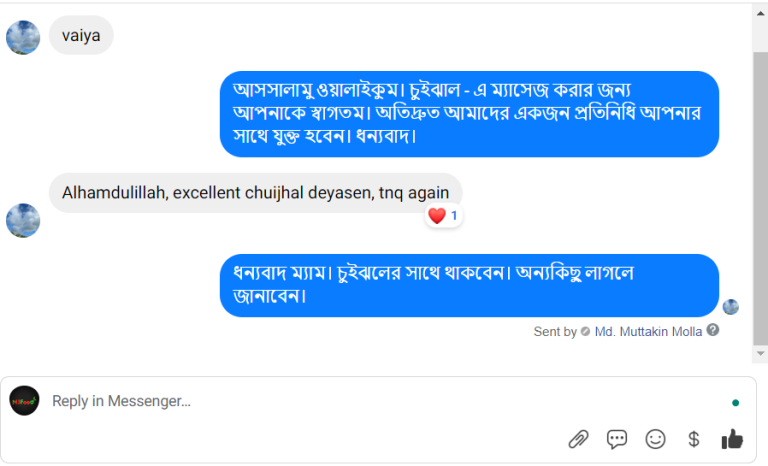Focus the Reply in Messenger text field
768x466 pixels.
pos(380,401)
